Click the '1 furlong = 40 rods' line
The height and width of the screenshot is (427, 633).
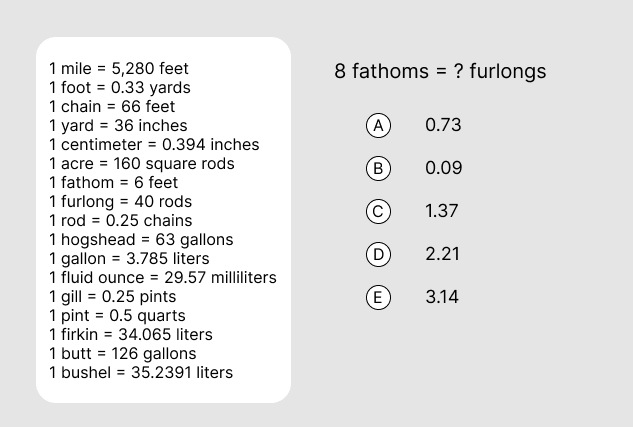120,201
